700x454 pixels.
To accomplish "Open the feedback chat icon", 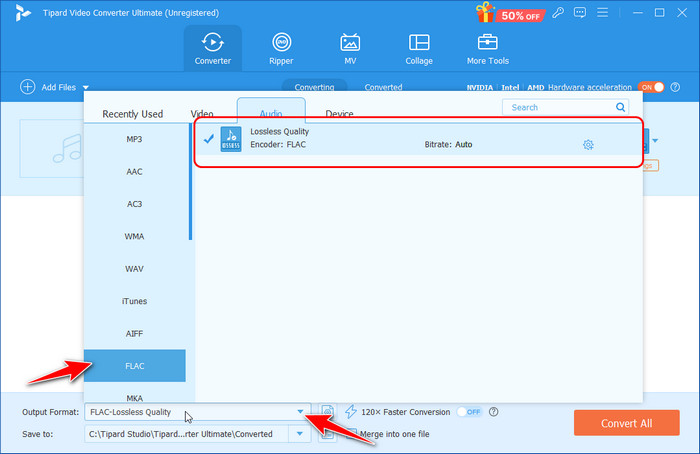I will click(580, 12).
